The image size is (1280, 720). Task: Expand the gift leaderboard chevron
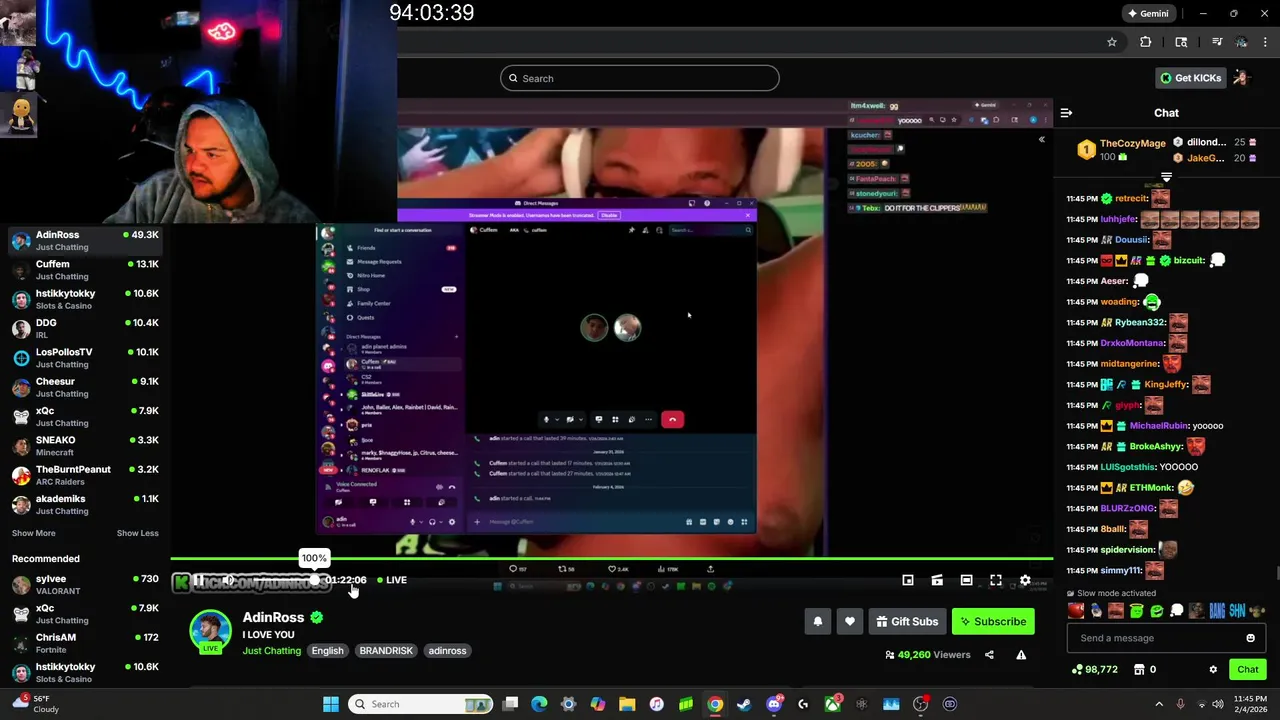[1166, 177]
